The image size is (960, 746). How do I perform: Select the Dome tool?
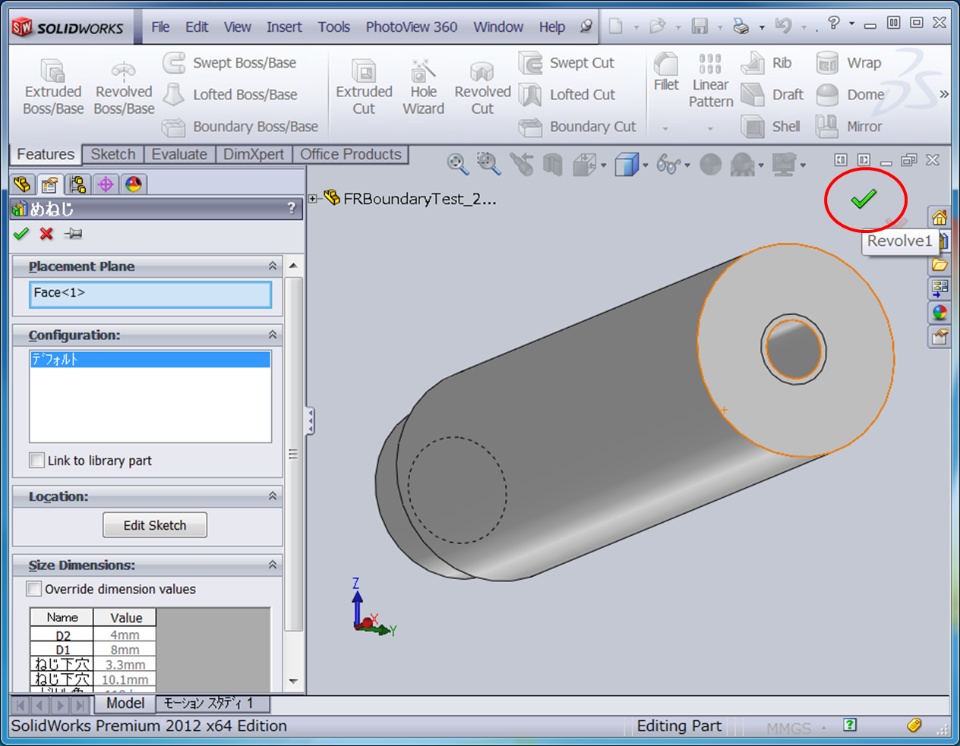850,94
